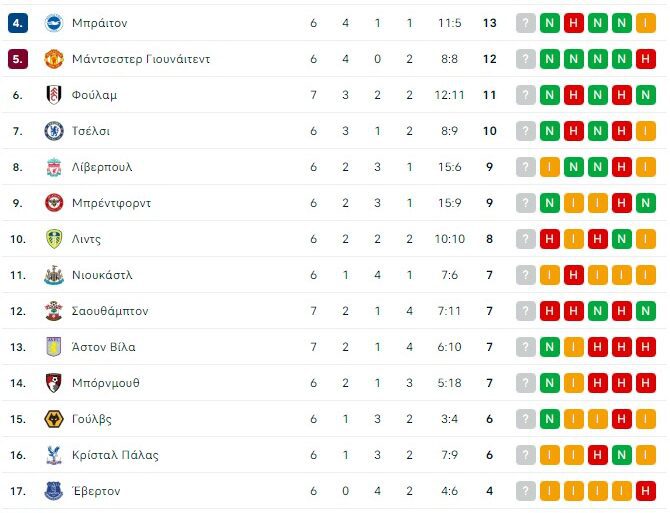Click the Fulham club crest icon

click(54, 95)
